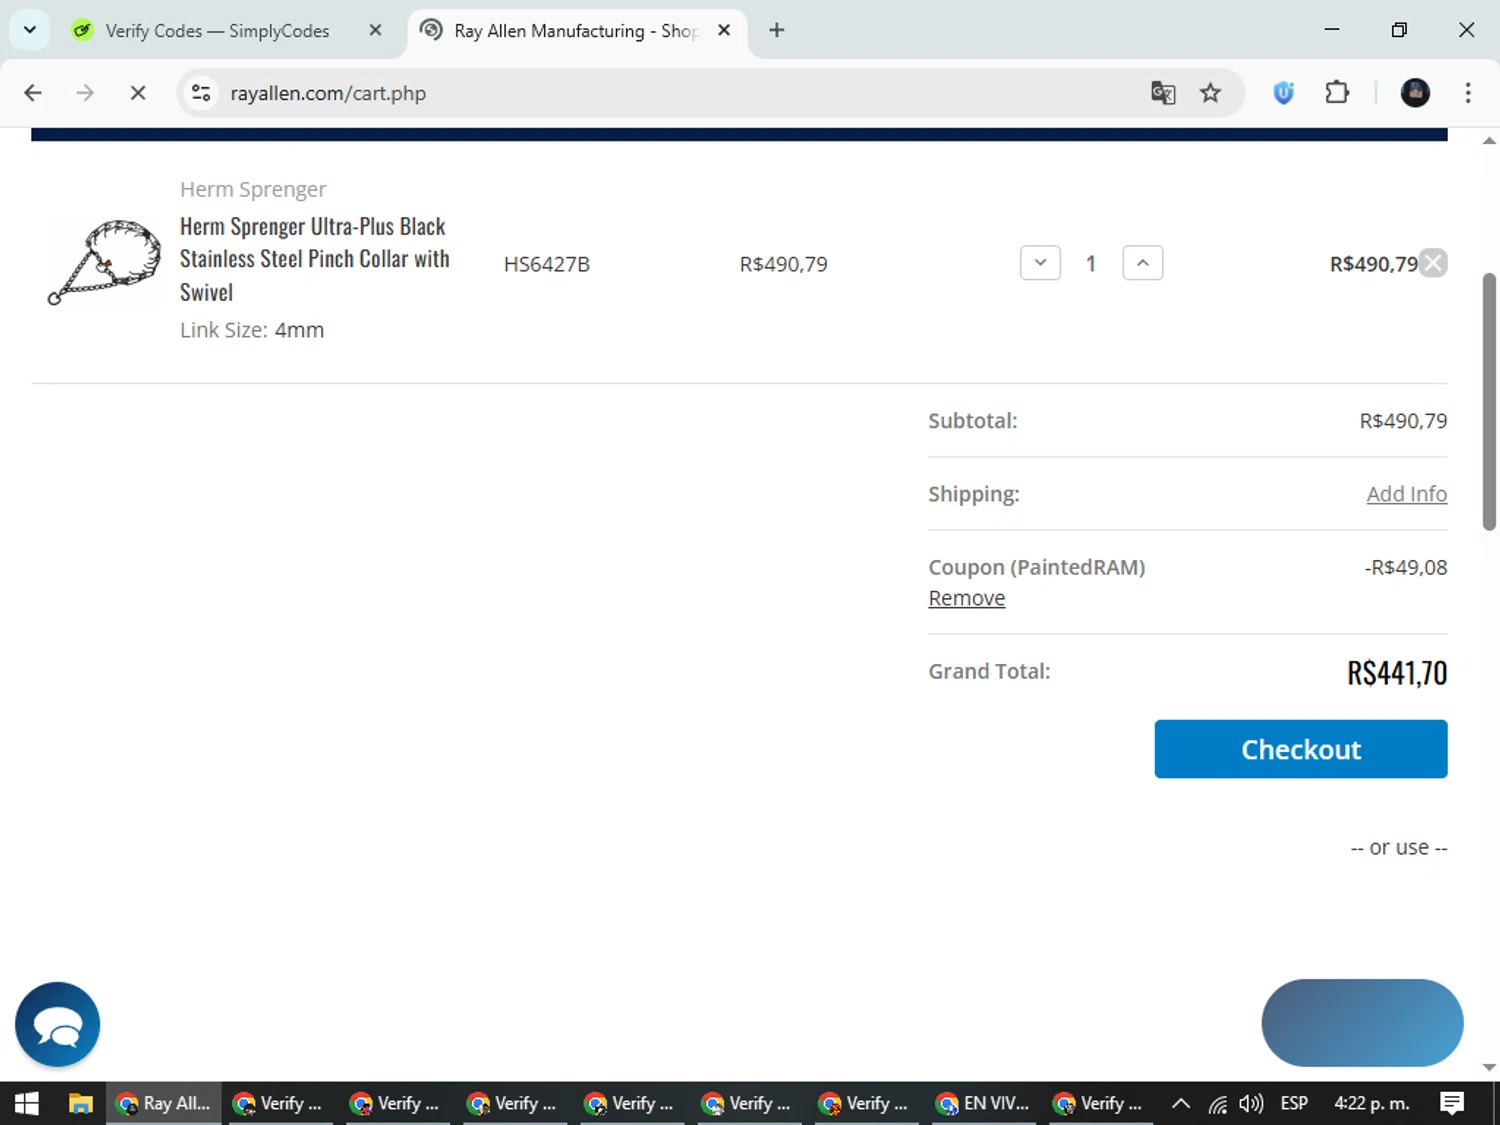Translate this page icon
Viewport: 1500px width, 1125px height.
1163,93
